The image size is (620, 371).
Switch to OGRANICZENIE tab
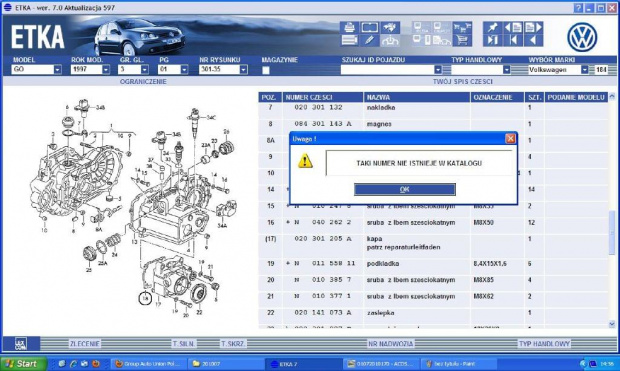click(x=143, y=81)
